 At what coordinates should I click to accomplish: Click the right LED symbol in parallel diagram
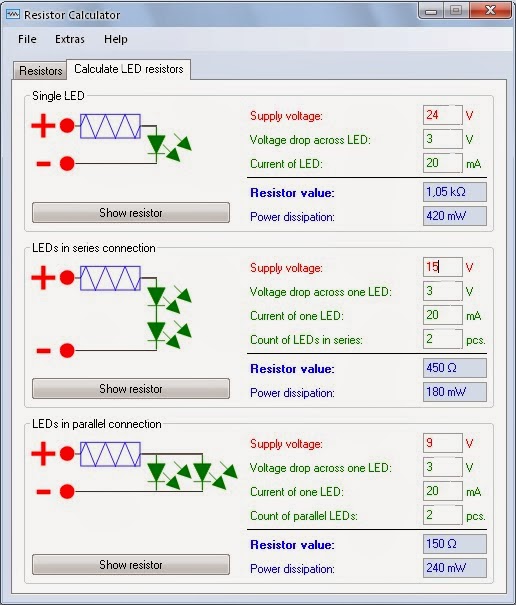click(x=202, y=472)
